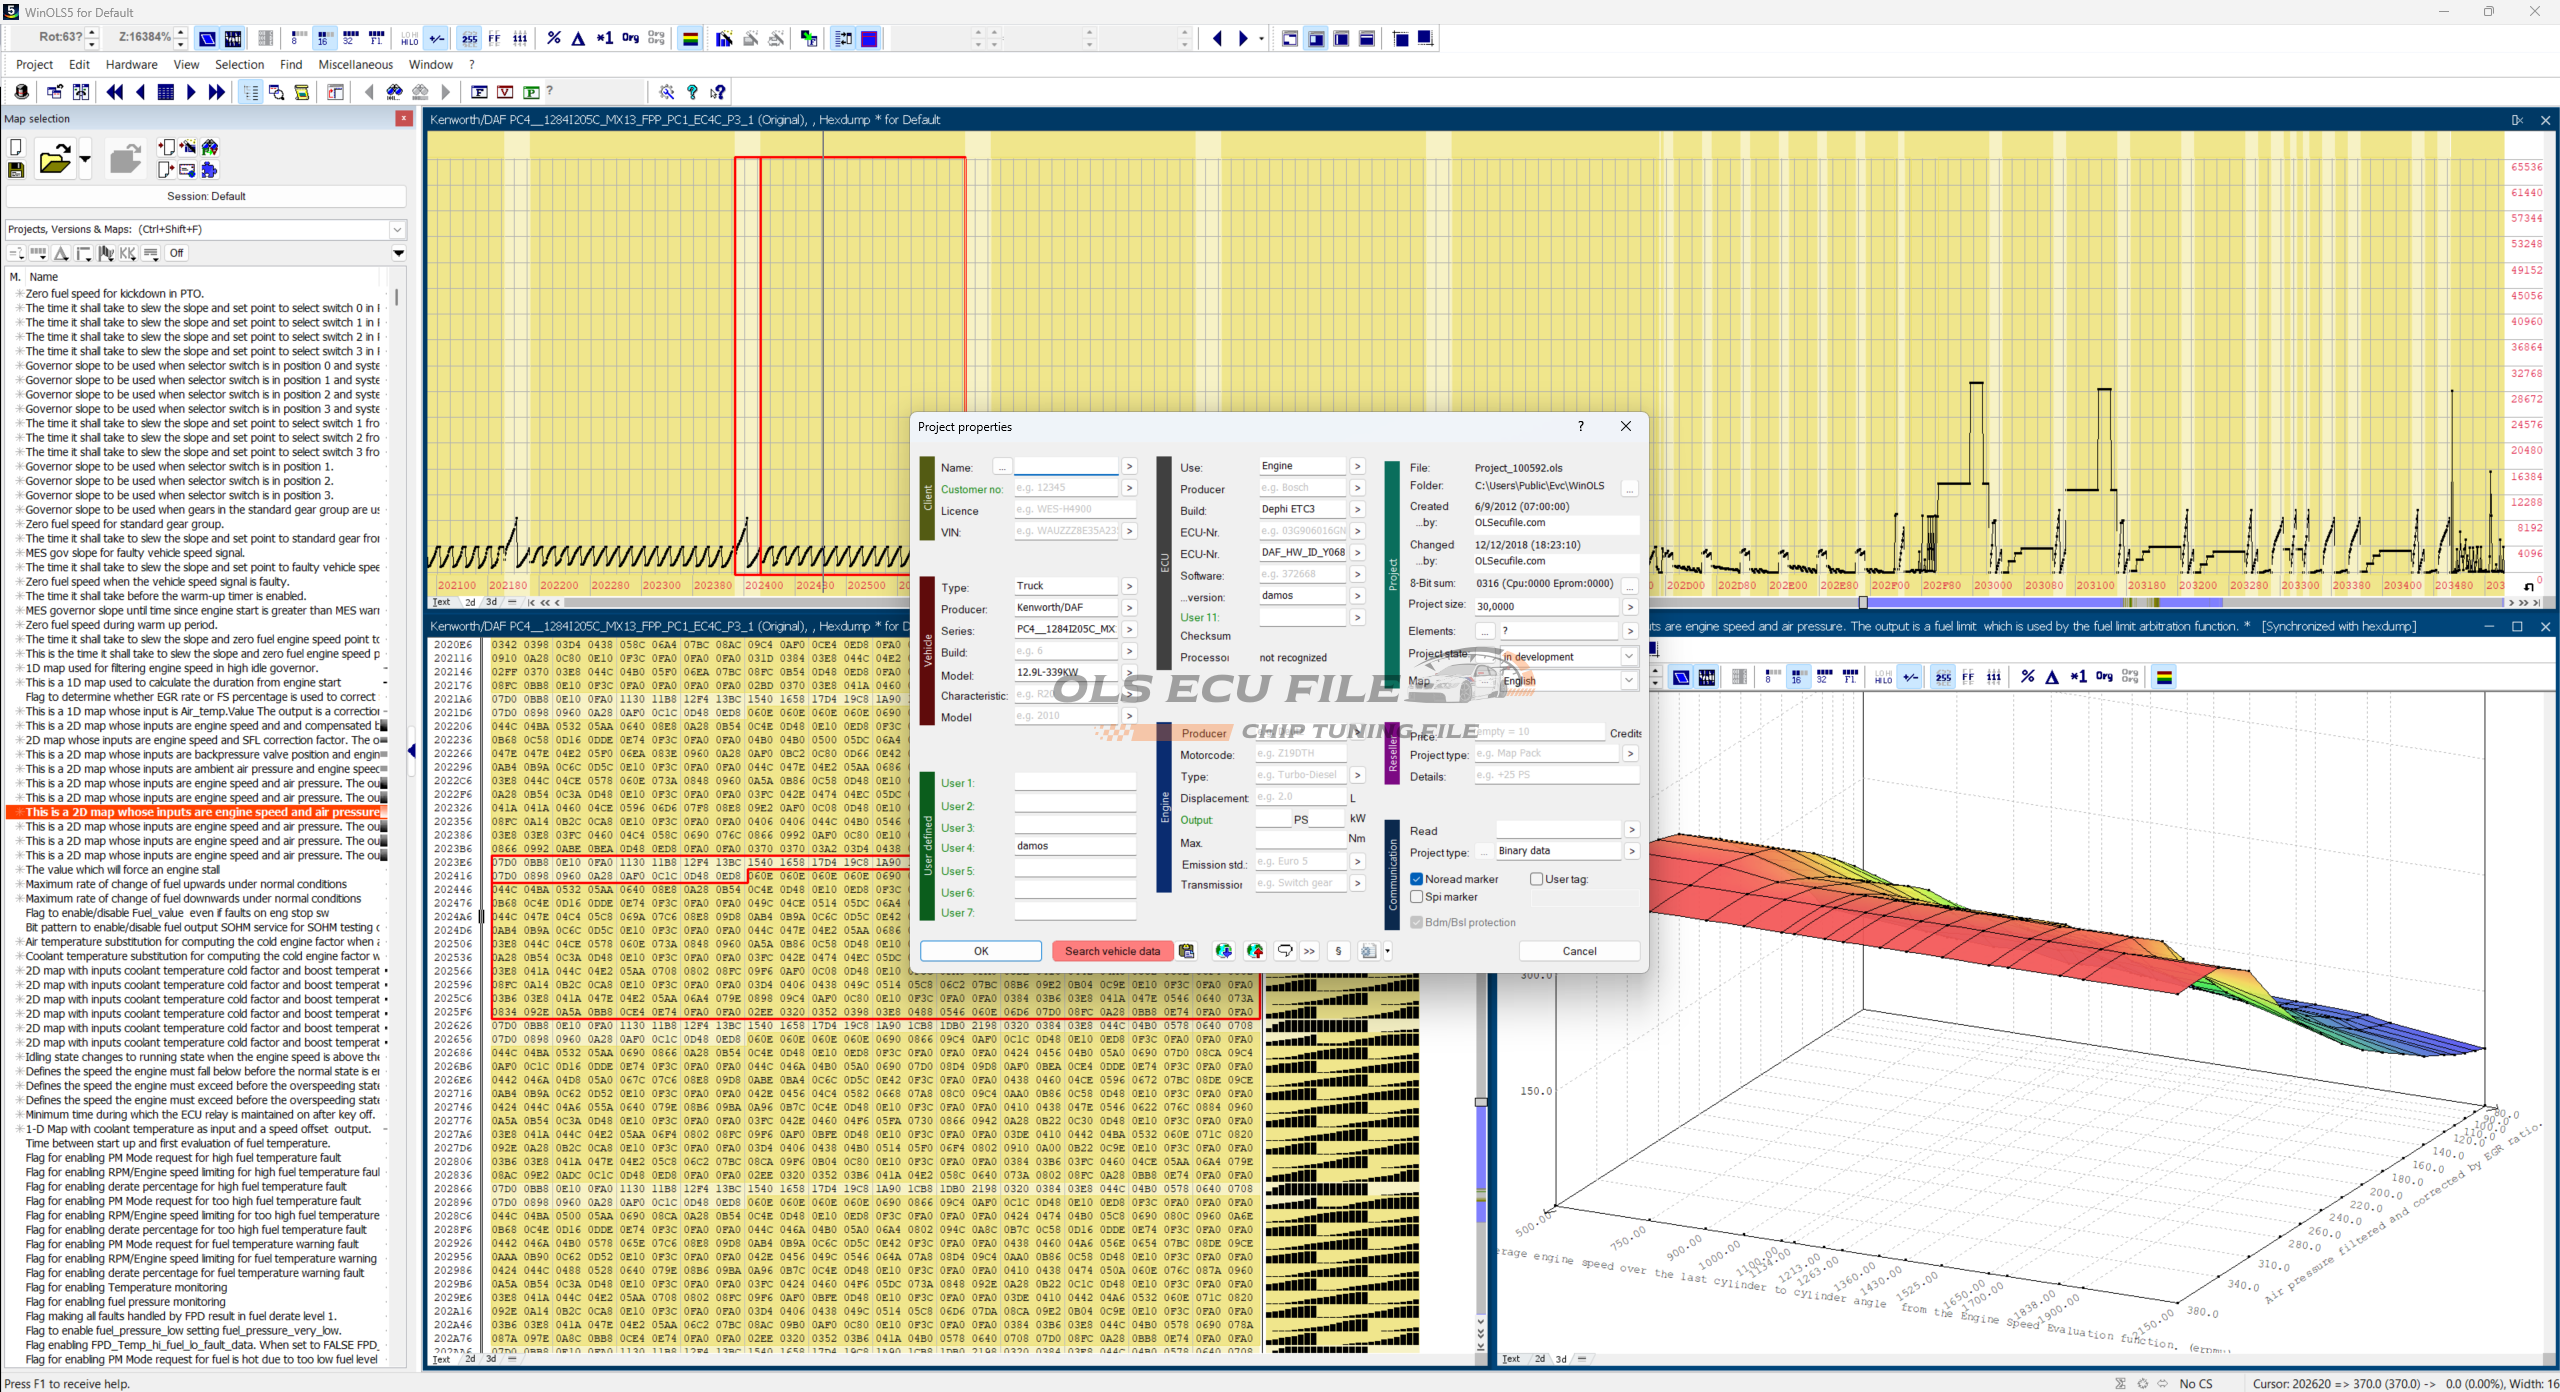Open the Project state dropdown
2560x1392 pixels.
pyautogui.click(x=1628, y=657)
